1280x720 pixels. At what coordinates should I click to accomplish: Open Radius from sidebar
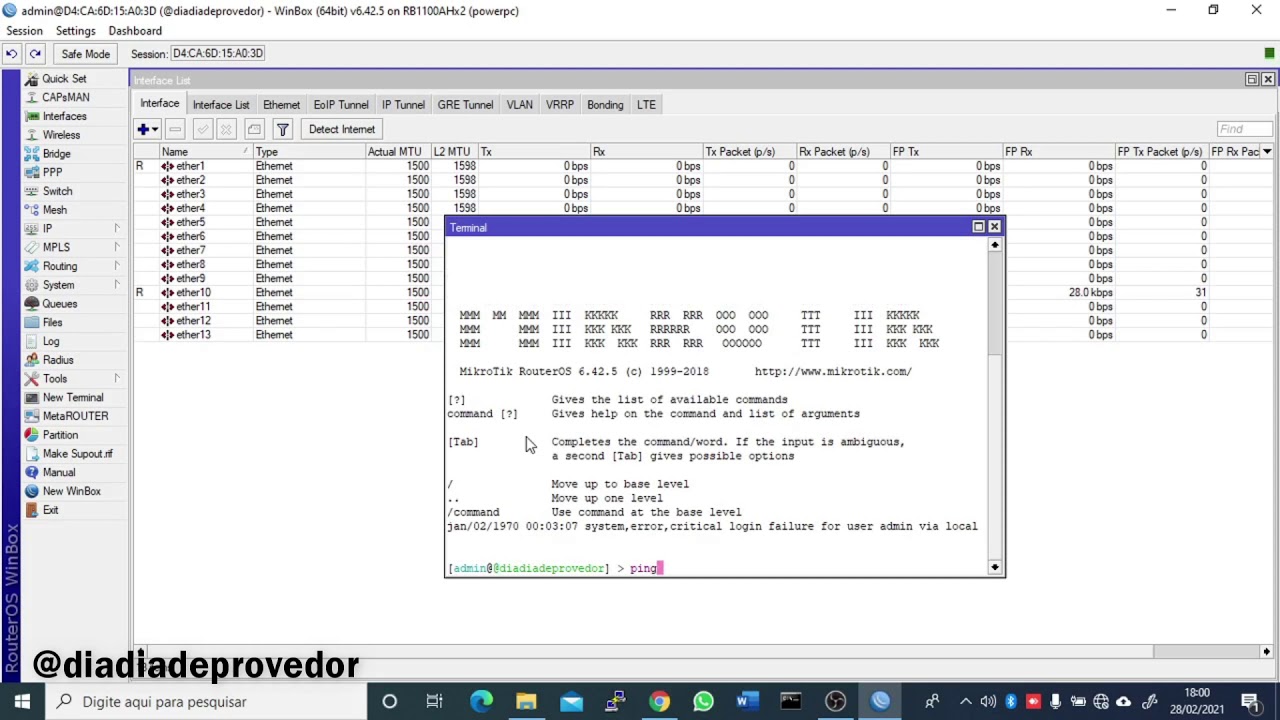pos(58,360)
